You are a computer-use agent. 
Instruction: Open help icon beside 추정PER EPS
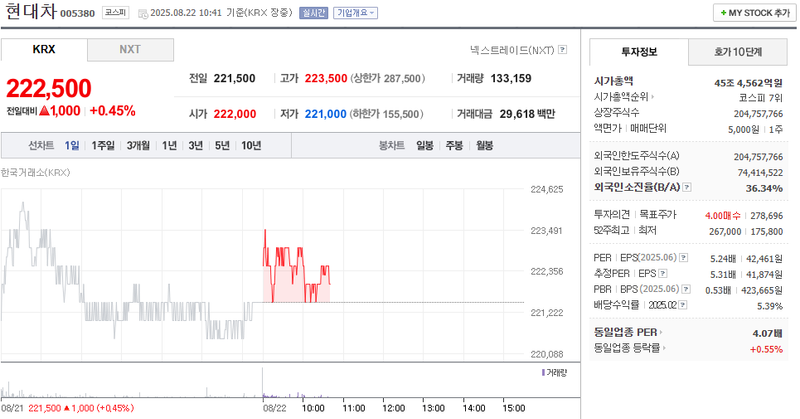(663, 274)
